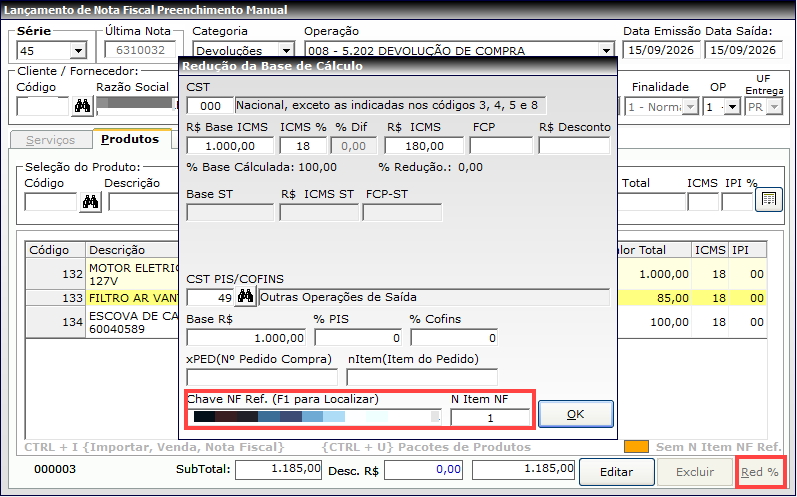Focus the xPED Nº Pedido Compra field
Viewport: 797px width, 497px height.
[262, 377]
